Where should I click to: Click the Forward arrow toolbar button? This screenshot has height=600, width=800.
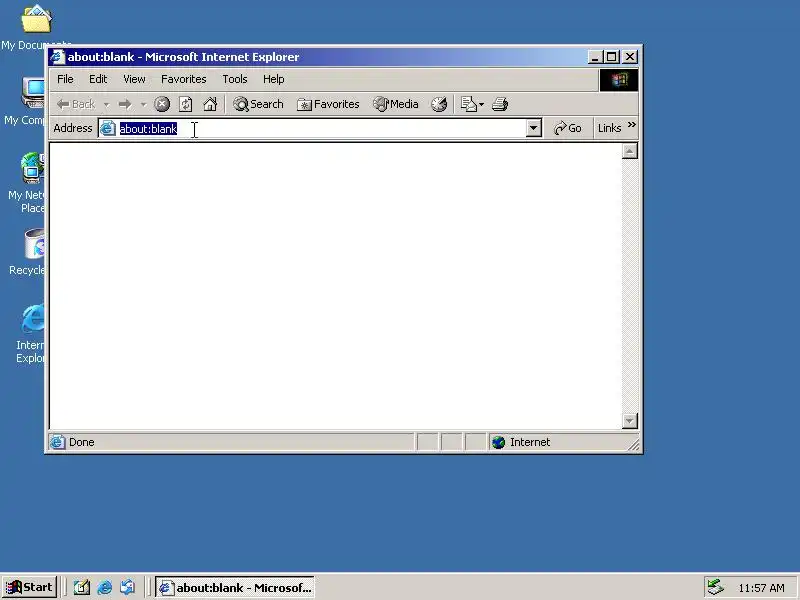pos(125,104)
